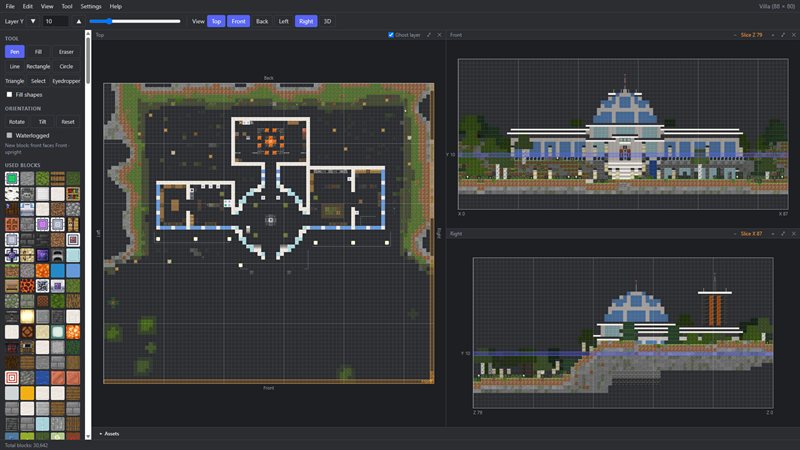This screenshot has height=450, width=800.
Task: Select the red and white target block
Action: [12, 378]
